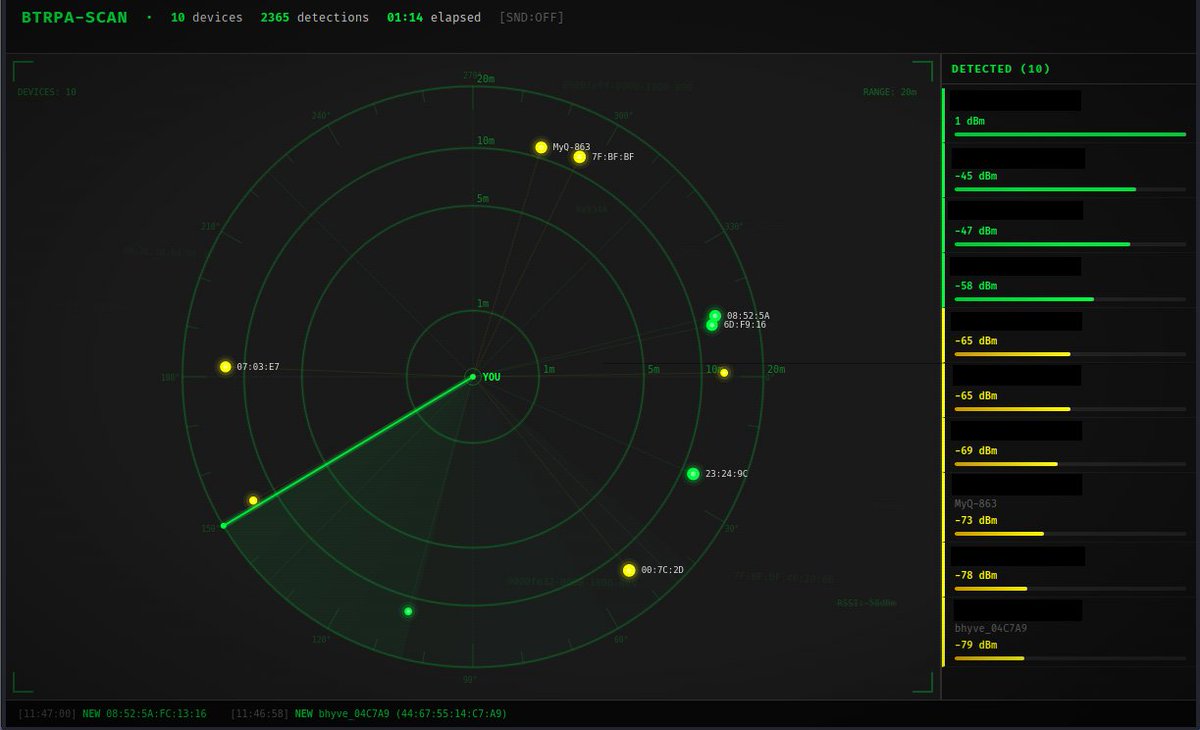Select the 23:24:9C green radar blip
This screenshot has height=730, width=1200.
click(x=693, y=474)
